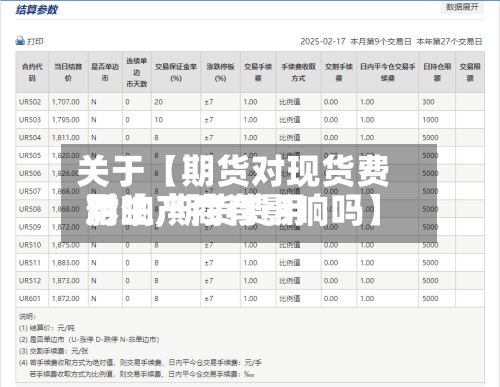Select contract code UR512

click(x=30, y=281)
